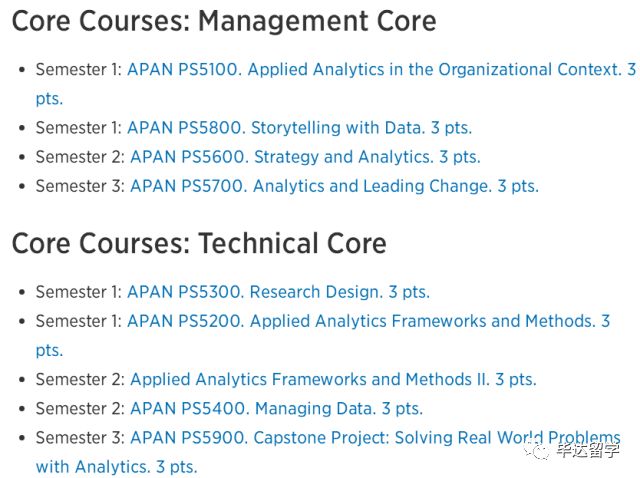Open APAN PS5900 Capstone Project link
The image size is (640, 478).
[375, 438]
